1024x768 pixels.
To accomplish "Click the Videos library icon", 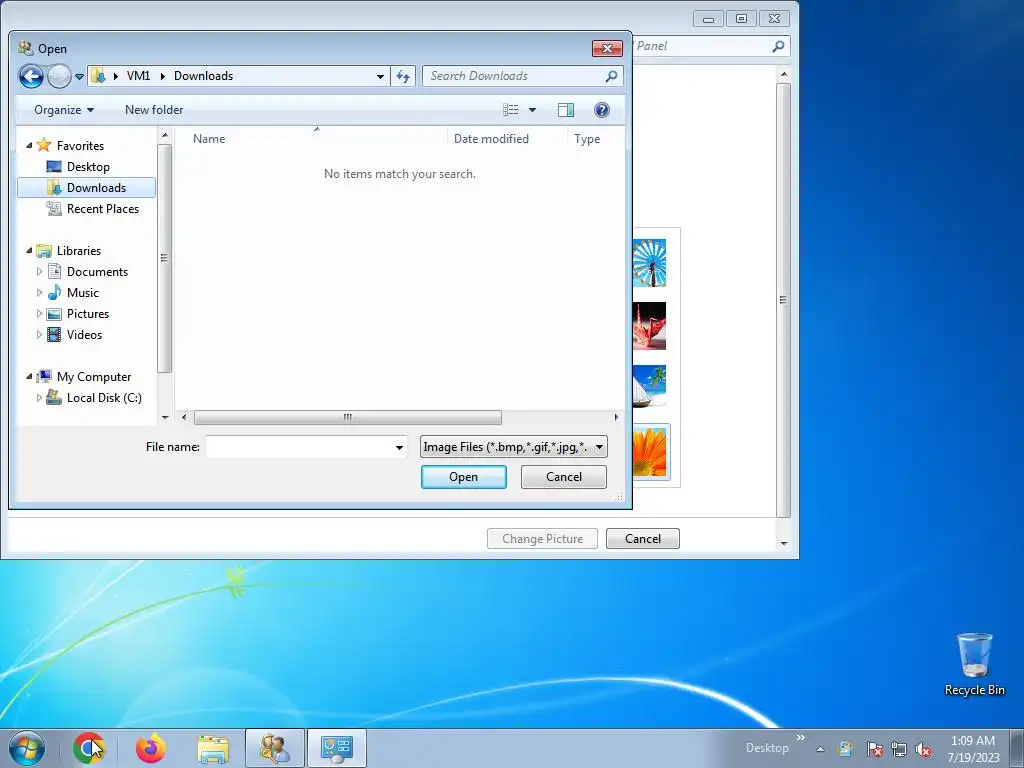I will click(55, 334).
